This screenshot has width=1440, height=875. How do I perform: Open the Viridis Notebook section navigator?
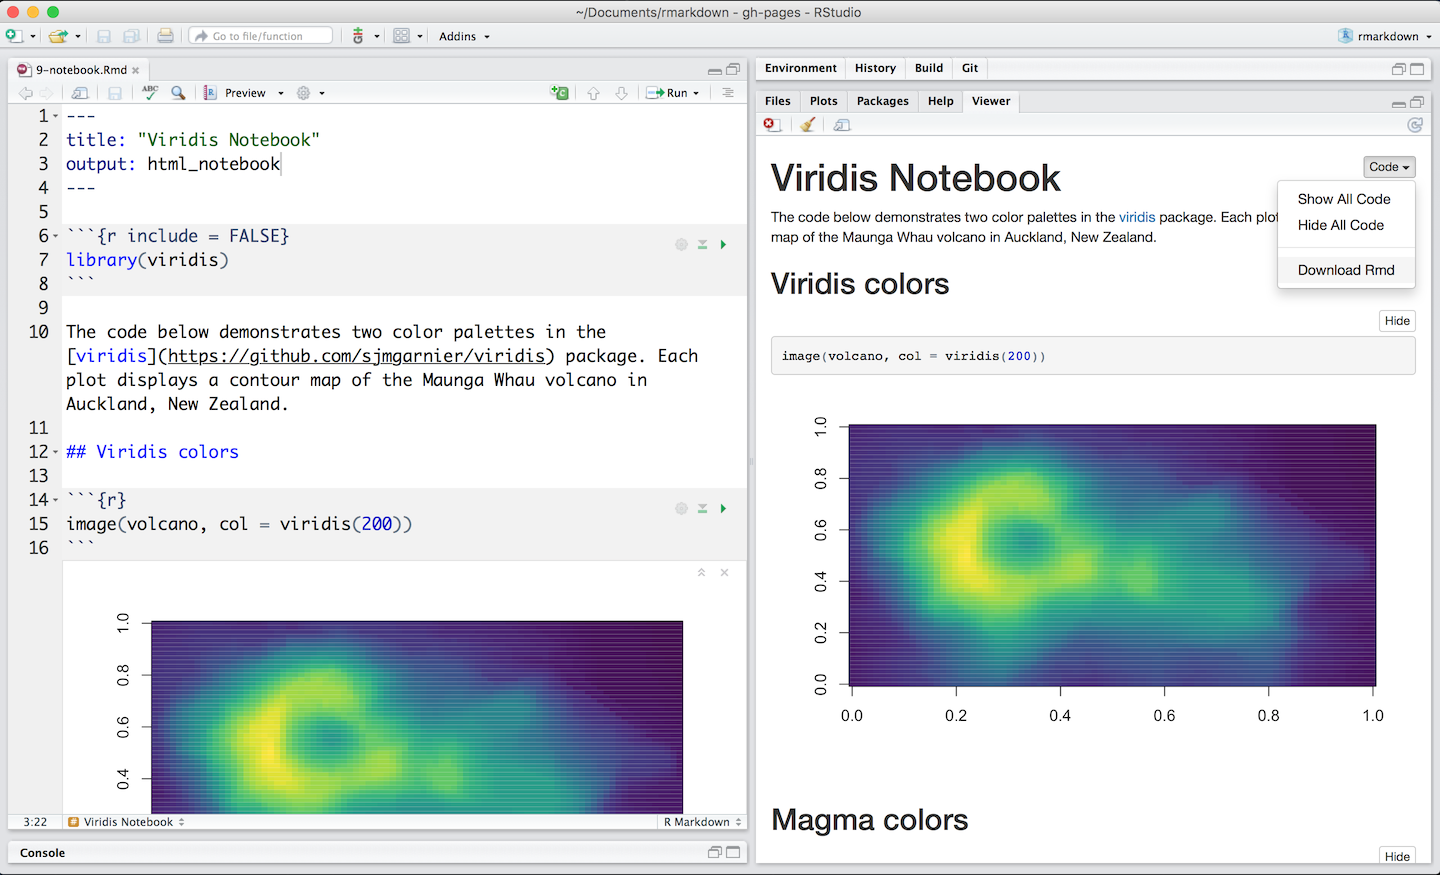pyautogui.click(x=126, y=822)
